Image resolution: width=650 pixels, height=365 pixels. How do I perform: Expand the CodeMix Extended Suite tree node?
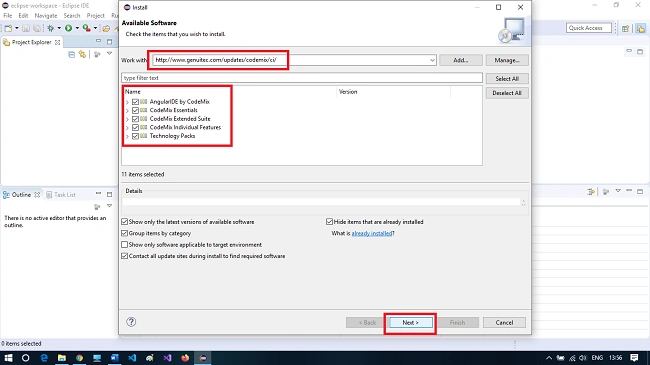click(x=127, y=119)
